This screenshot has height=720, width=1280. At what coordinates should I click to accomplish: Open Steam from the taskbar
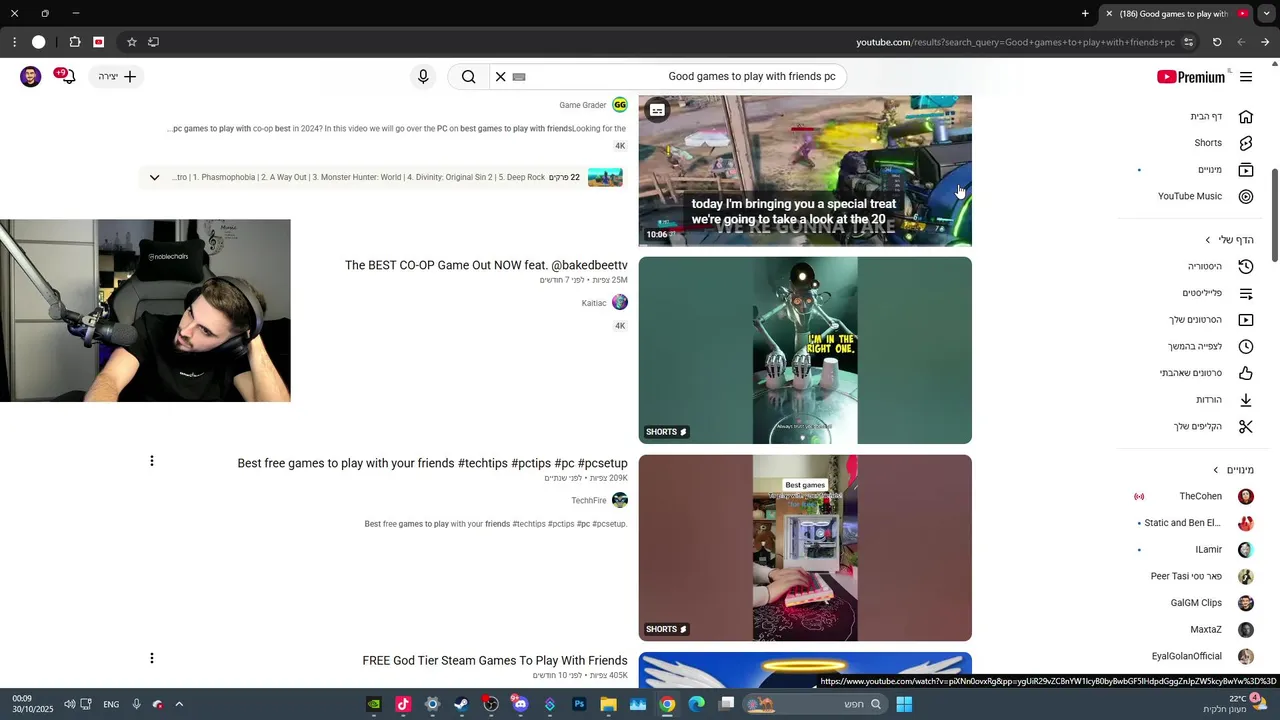pos(461,704)
